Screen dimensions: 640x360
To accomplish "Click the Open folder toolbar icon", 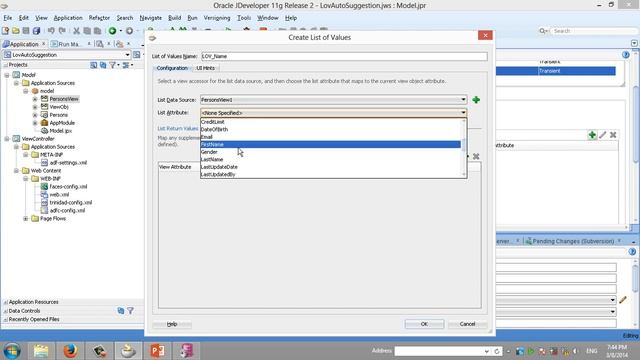I will pyautogui.click(x=16, y=31).
